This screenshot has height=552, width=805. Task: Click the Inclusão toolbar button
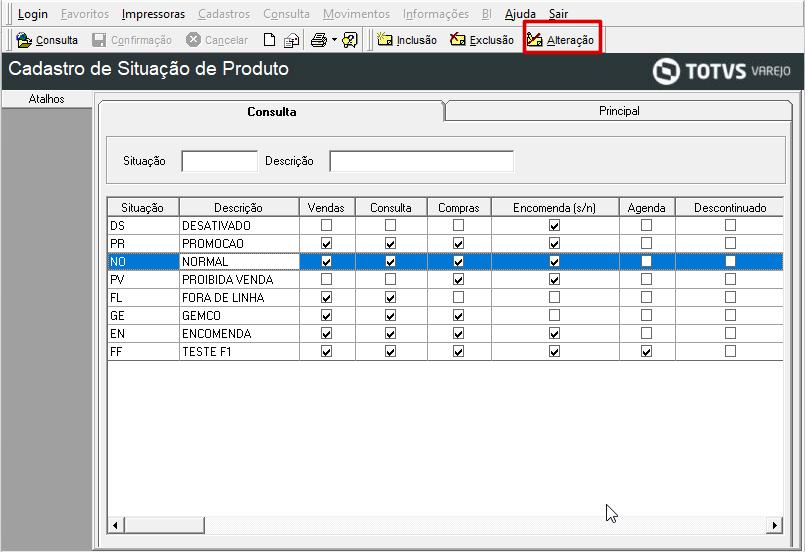pyautogui.click(x=407, y=40)
